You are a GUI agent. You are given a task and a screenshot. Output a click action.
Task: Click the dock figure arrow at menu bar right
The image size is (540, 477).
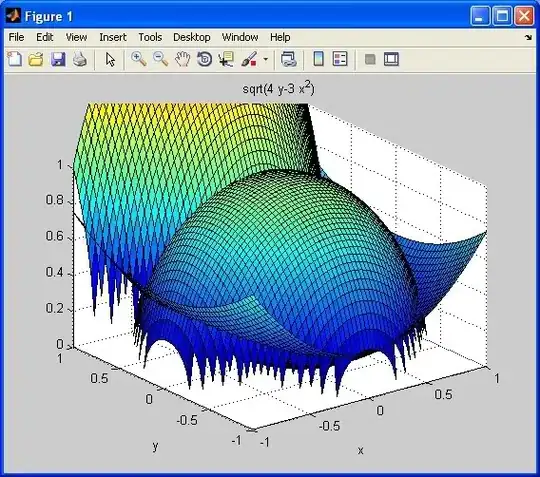[528, 37]
